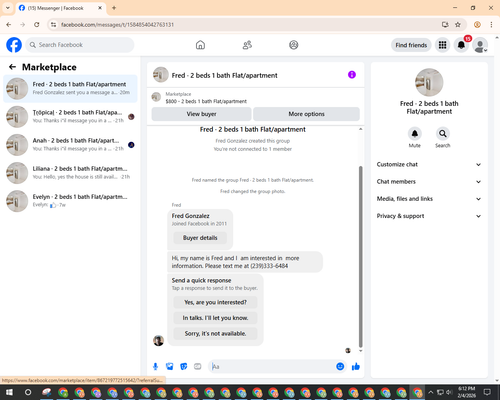The width and height of the screenshot is (500, 400).
Task: Open the Evelyn - 2 beds conversation
Action: 70,201
